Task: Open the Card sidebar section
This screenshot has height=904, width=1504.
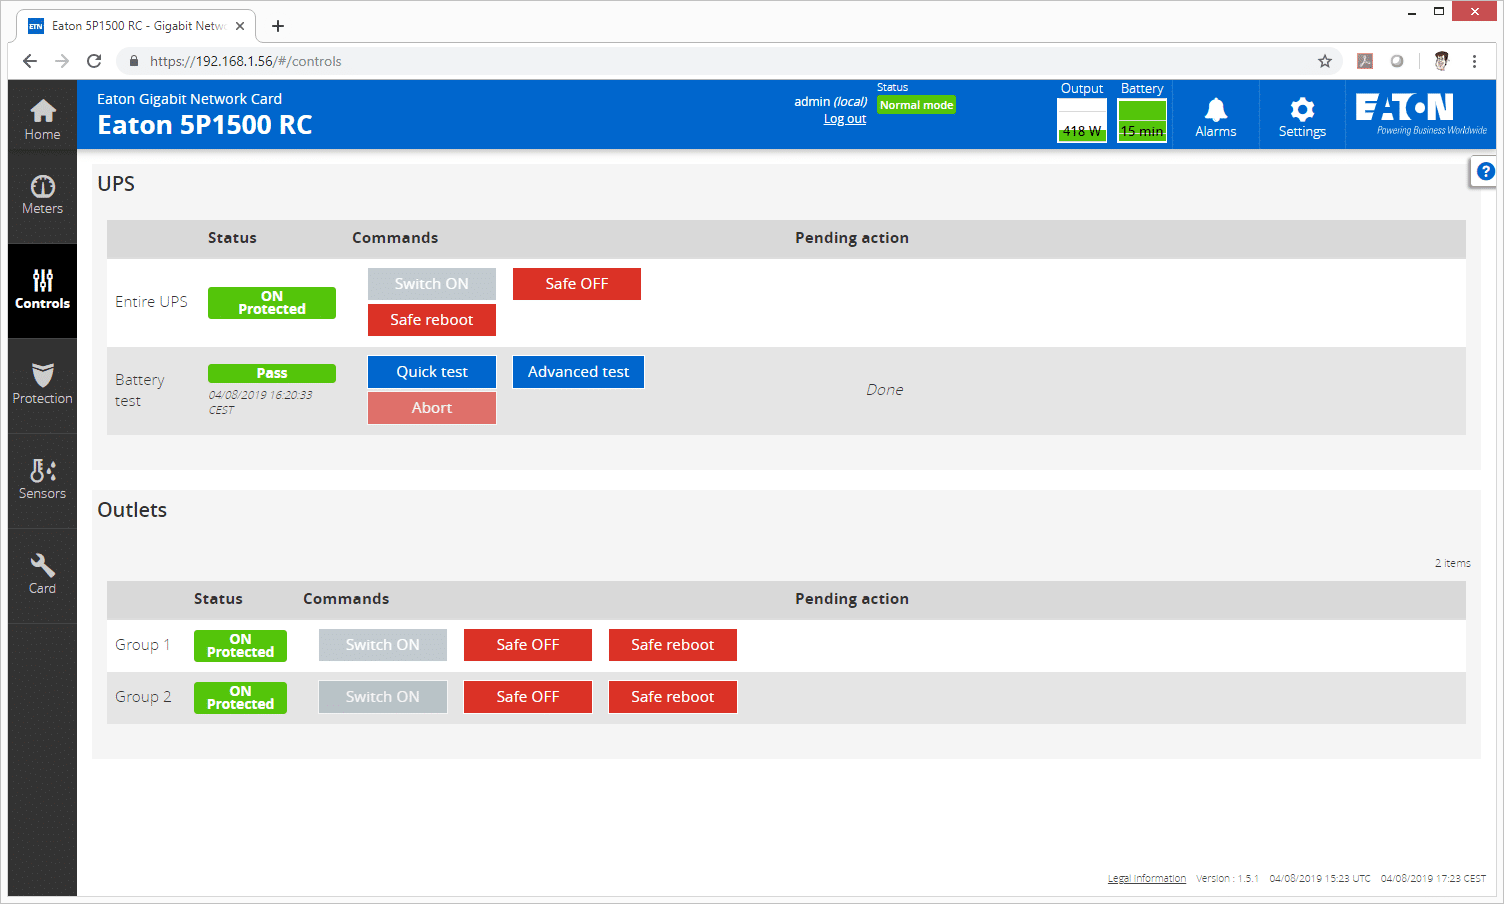Action: [42, 575]
